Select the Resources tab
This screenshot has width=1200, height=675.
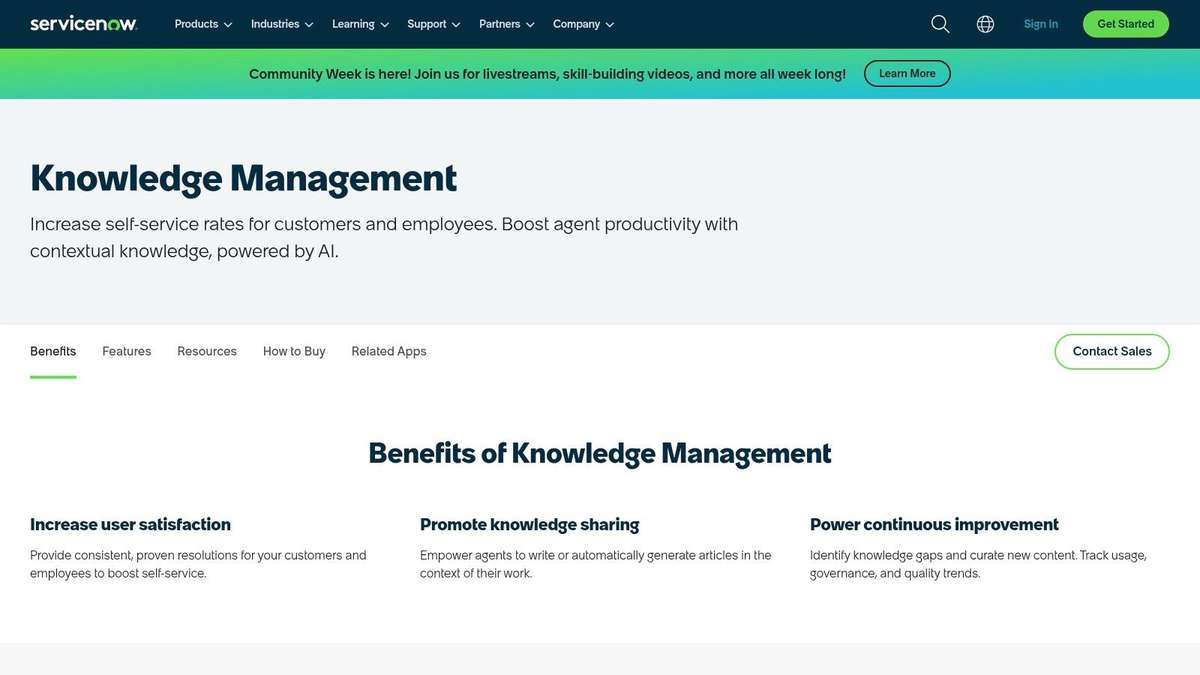tap(206, 352)
